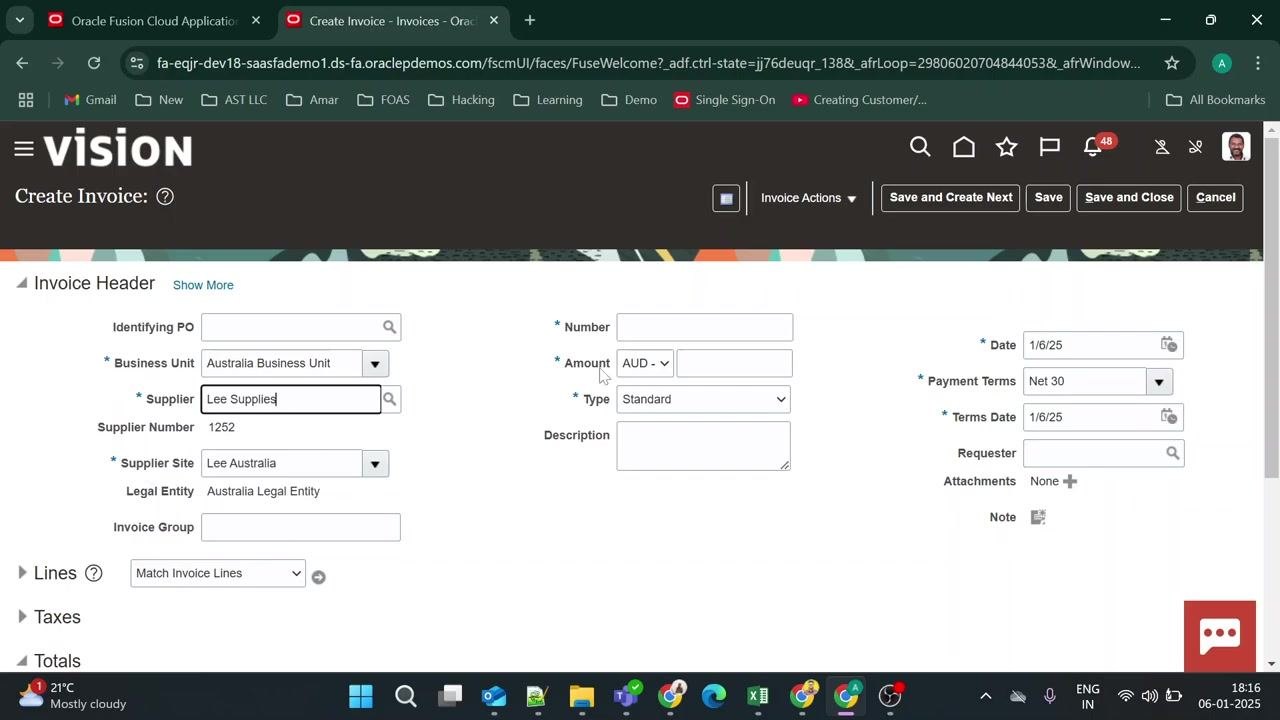Open Excel from the Windows taskbar
This screenshot has height=720, width=1280.
pos(758,696)
